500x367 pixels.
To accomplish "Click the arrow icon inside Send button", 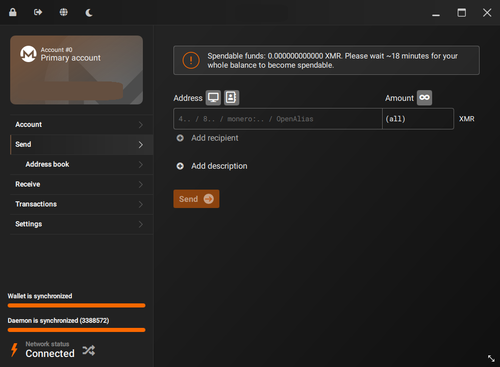I will [209, 199].
